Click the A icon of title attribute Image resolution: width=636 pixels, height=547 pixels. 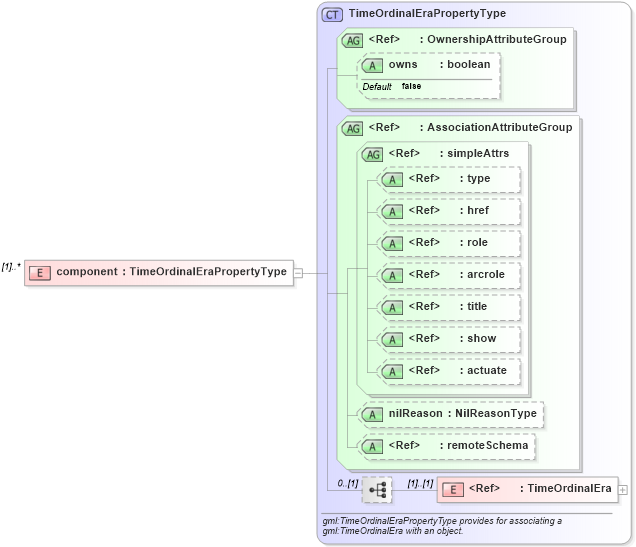pos(392,308)
